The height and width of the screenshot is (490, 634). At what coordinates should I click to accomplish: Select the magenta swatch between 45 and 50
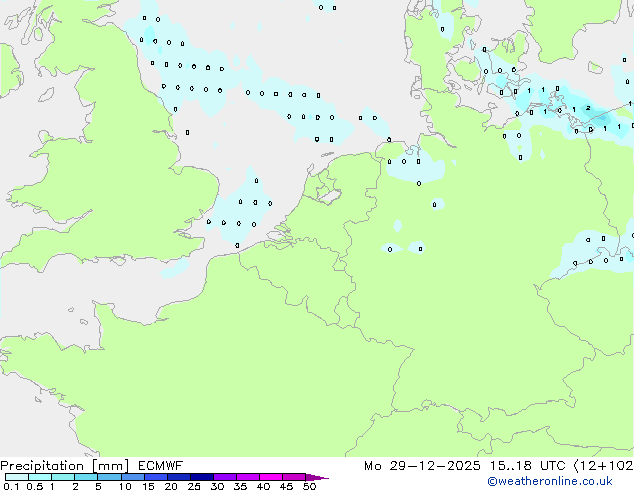[296, 477]
